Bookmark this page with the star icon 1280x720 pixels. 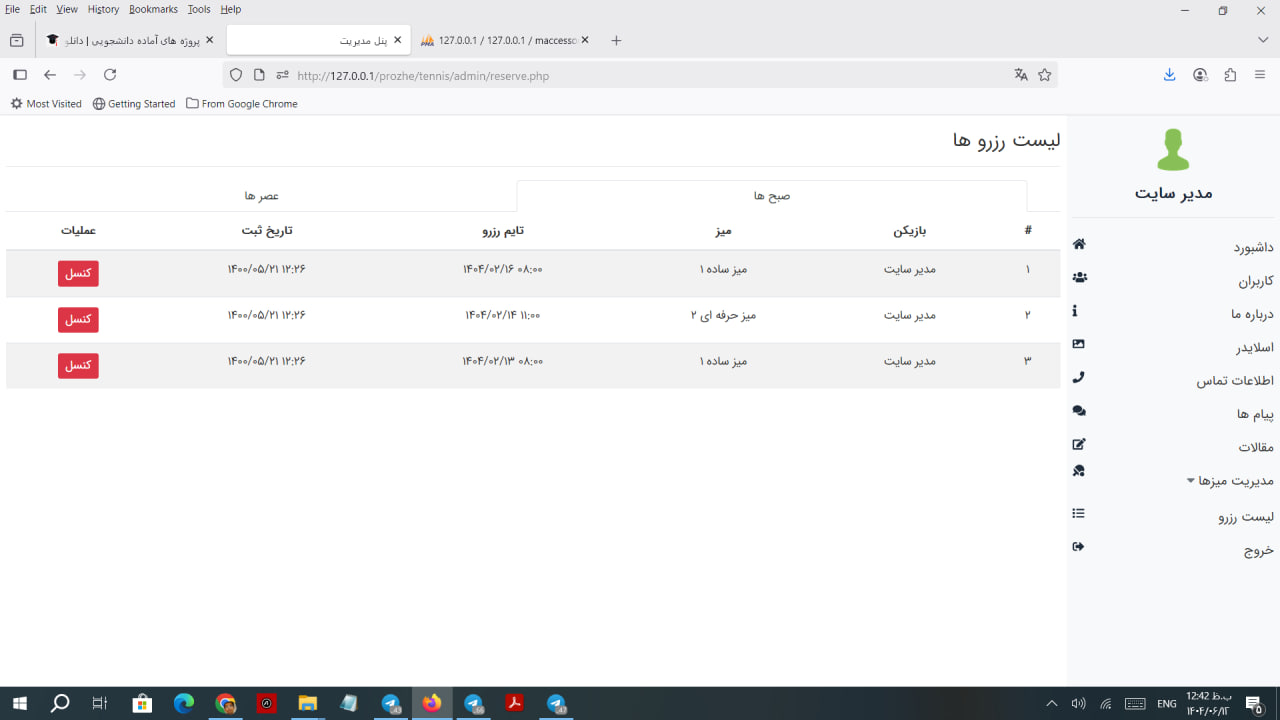click(1045, 75)
